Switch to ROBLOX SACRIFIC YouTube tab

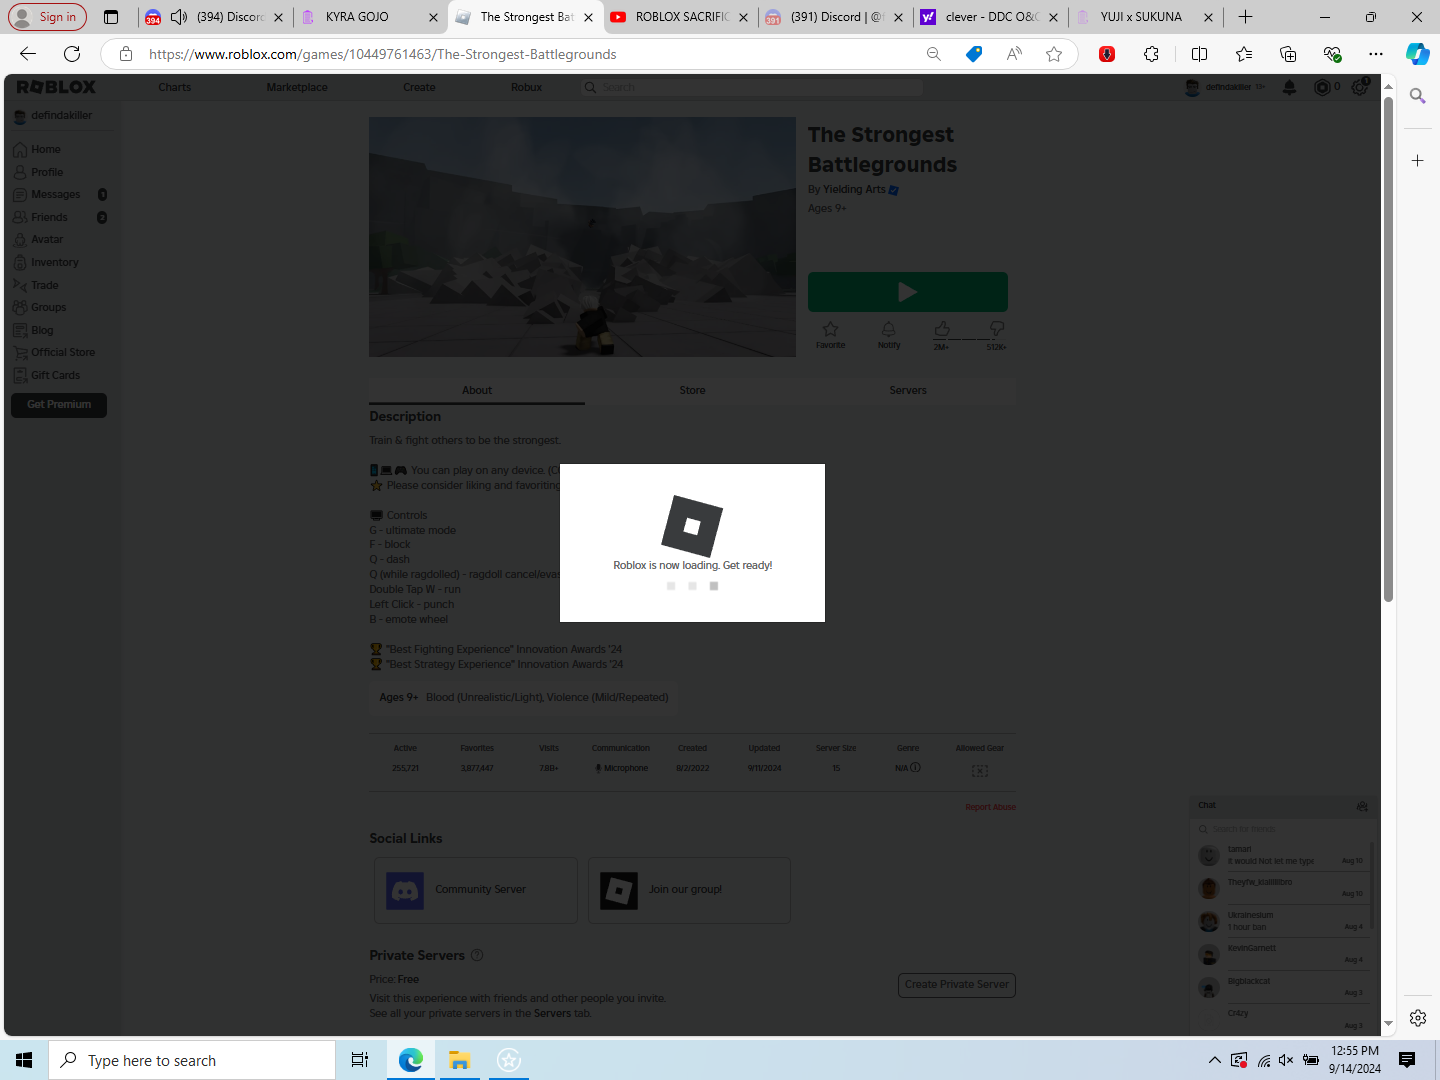click(682, 17)
